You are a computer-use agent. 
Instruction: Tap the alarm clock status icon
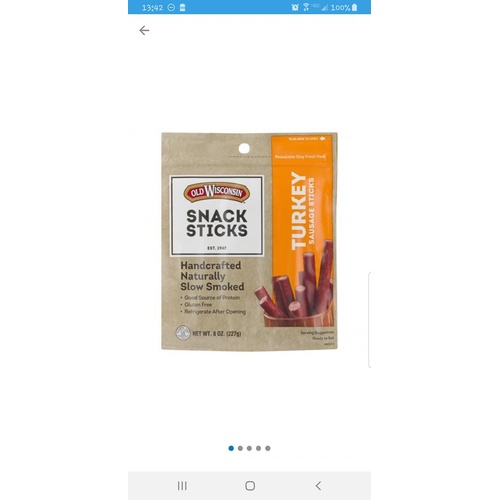pos(295,7)
